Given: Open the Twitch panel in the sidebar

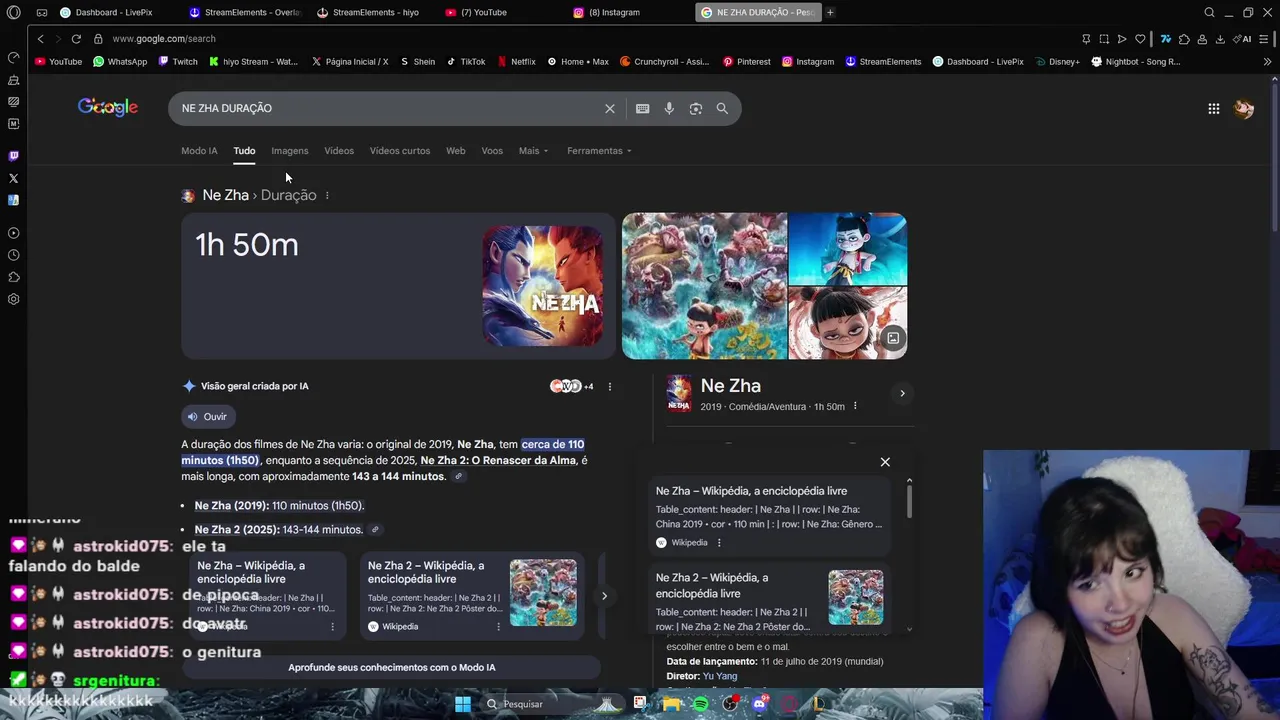Looking at the screenshot, I should 13,156.
